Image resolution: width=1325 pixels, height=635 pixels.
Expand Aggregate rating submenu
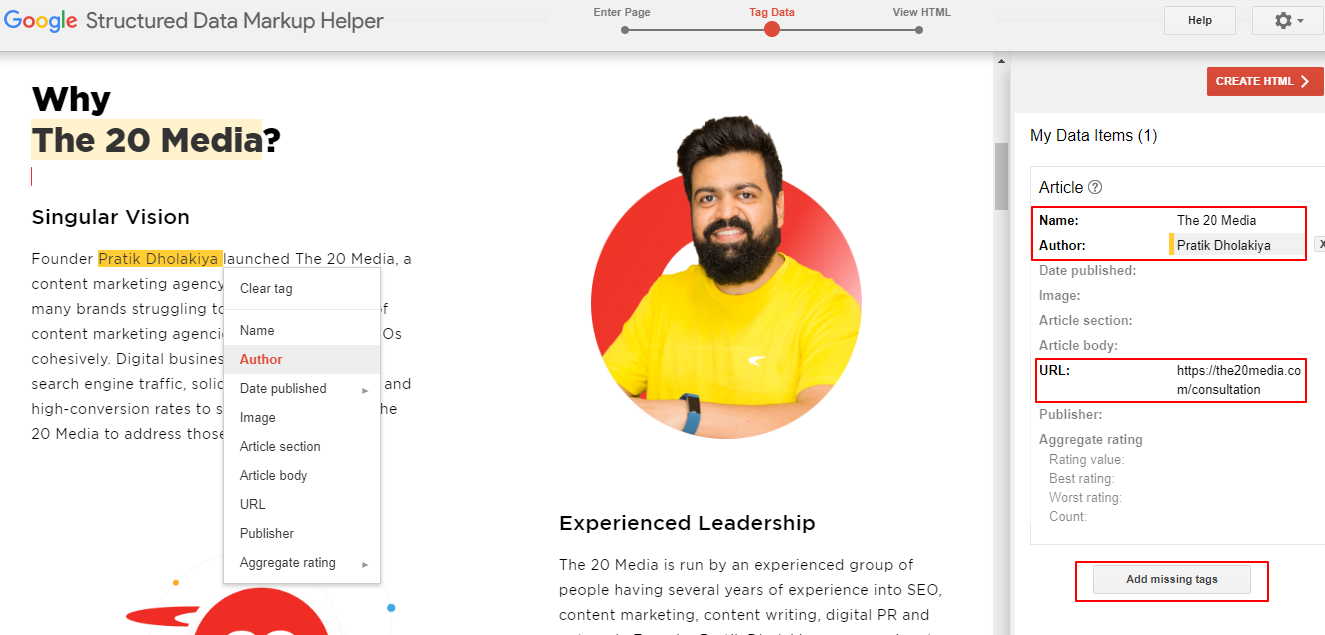(302, 563)
